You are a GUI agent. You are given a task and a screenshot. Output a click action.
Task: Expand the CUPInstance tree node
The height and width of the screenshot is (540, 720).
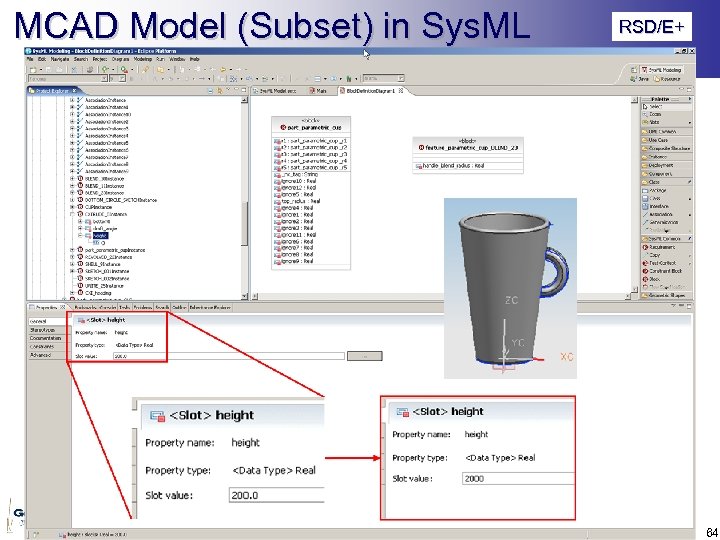click(x=72, y=207)
